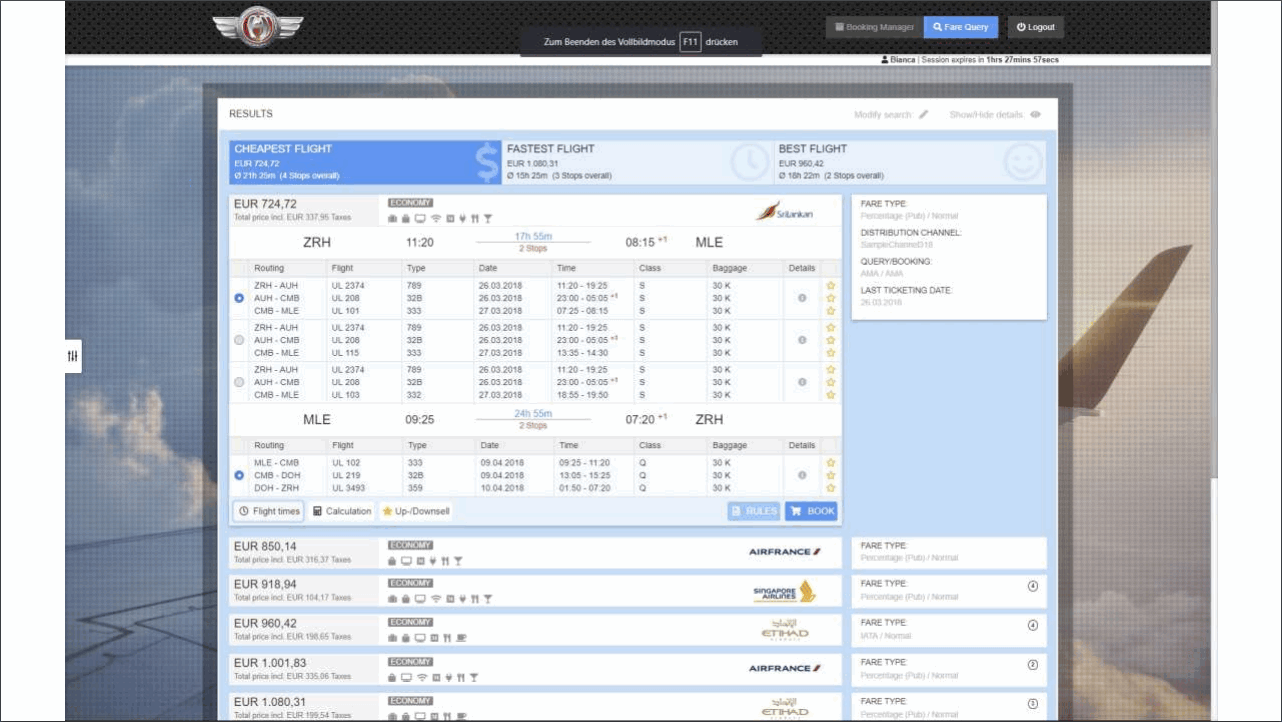
Task: Toggle Show/Hide details eye icon
Action: click(x=1035, y=115)
